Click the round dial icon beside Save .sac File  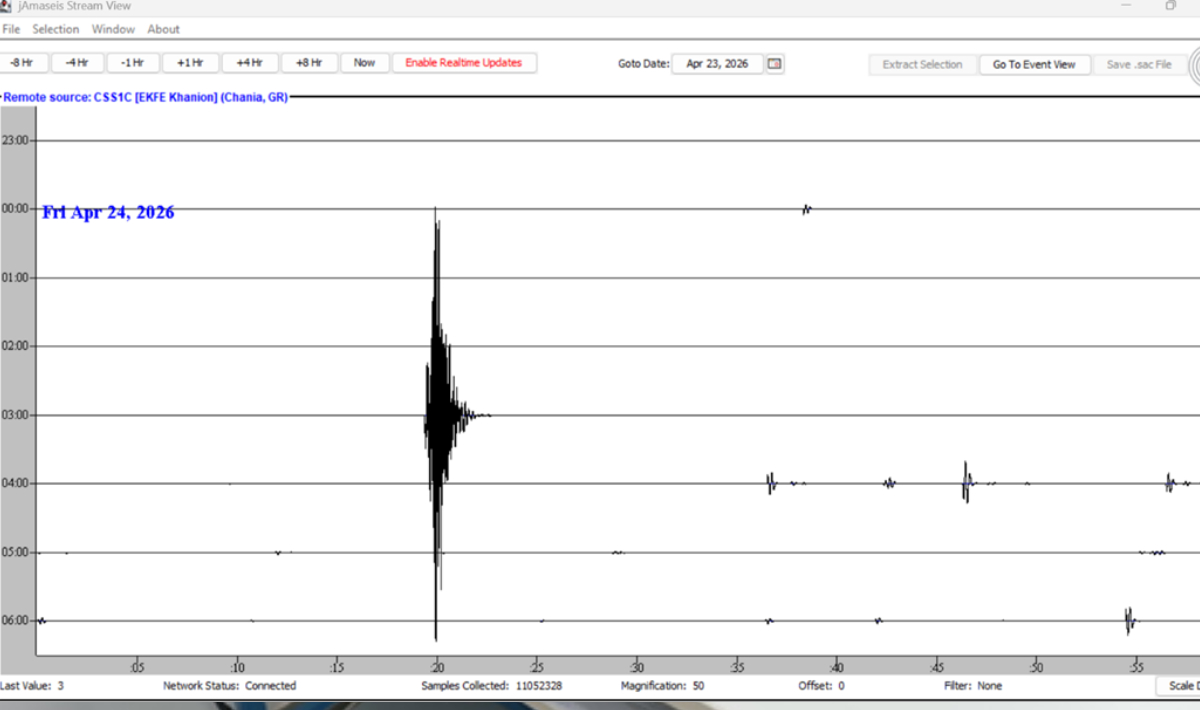pyautogui.click(x=1194, y=65)
